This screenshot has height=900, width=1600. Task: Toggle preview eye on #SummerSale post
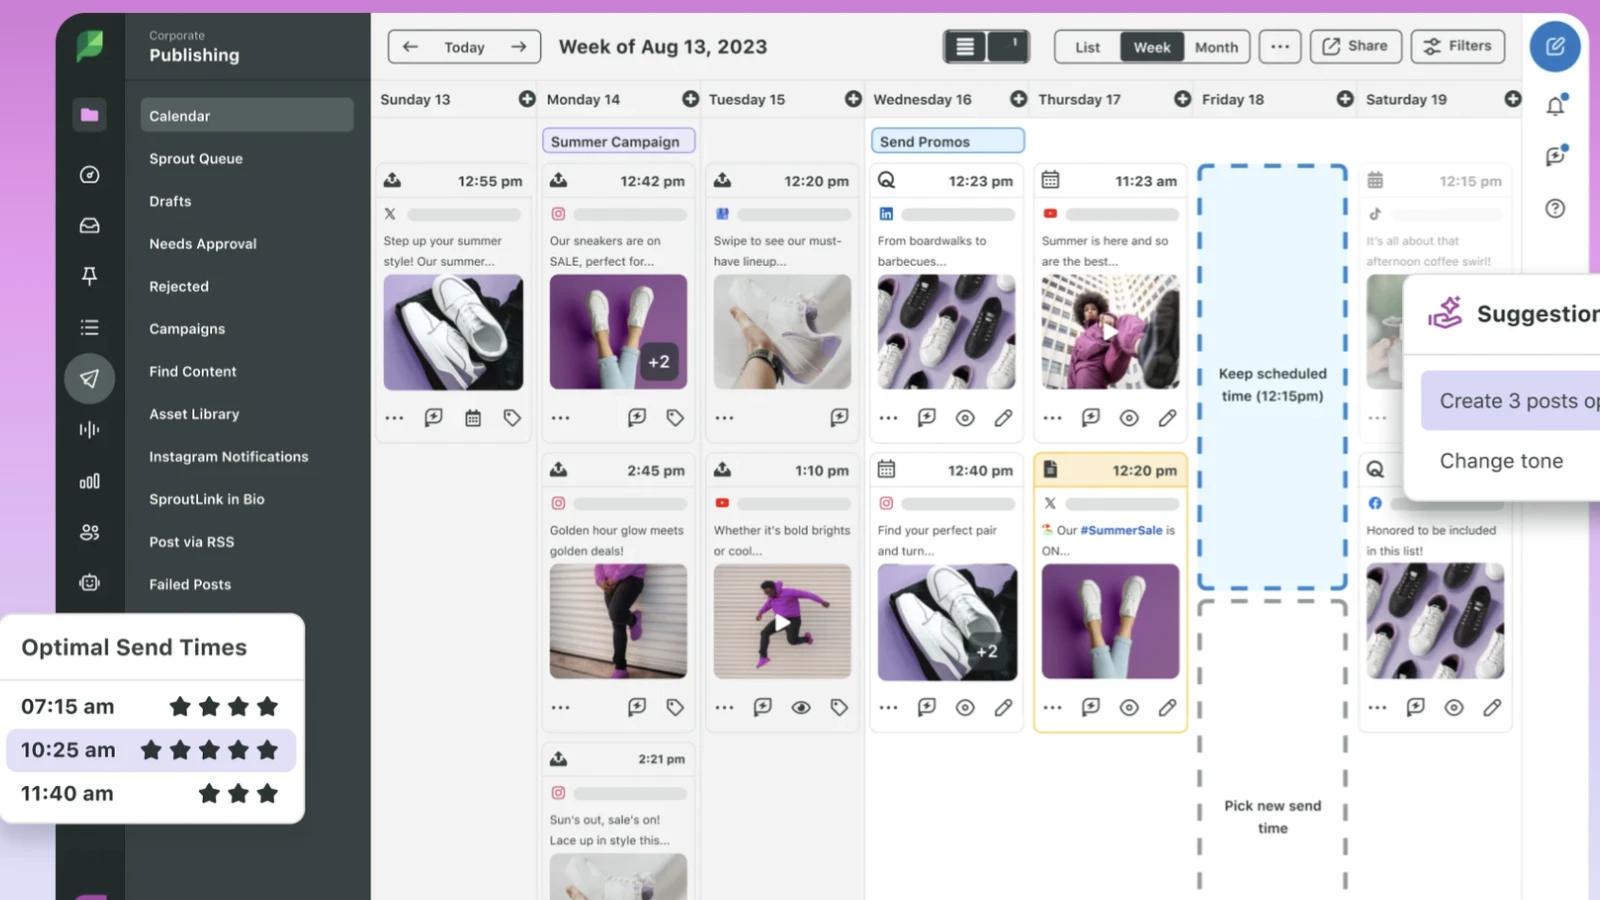pyautogui.click(x=1129, y=707)
